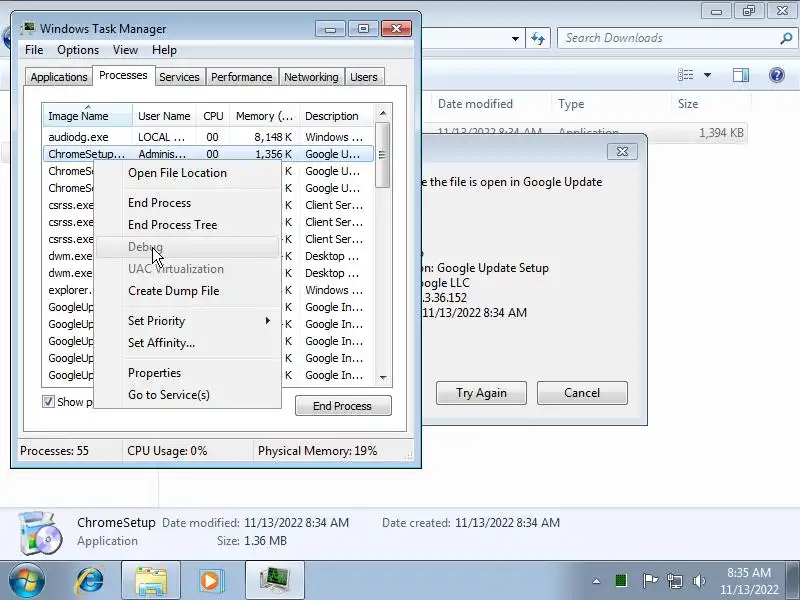The height and width of the screenshot is (600, 800).
Task: Click Cancel in the file-in-use dialog
Action: 582,393
